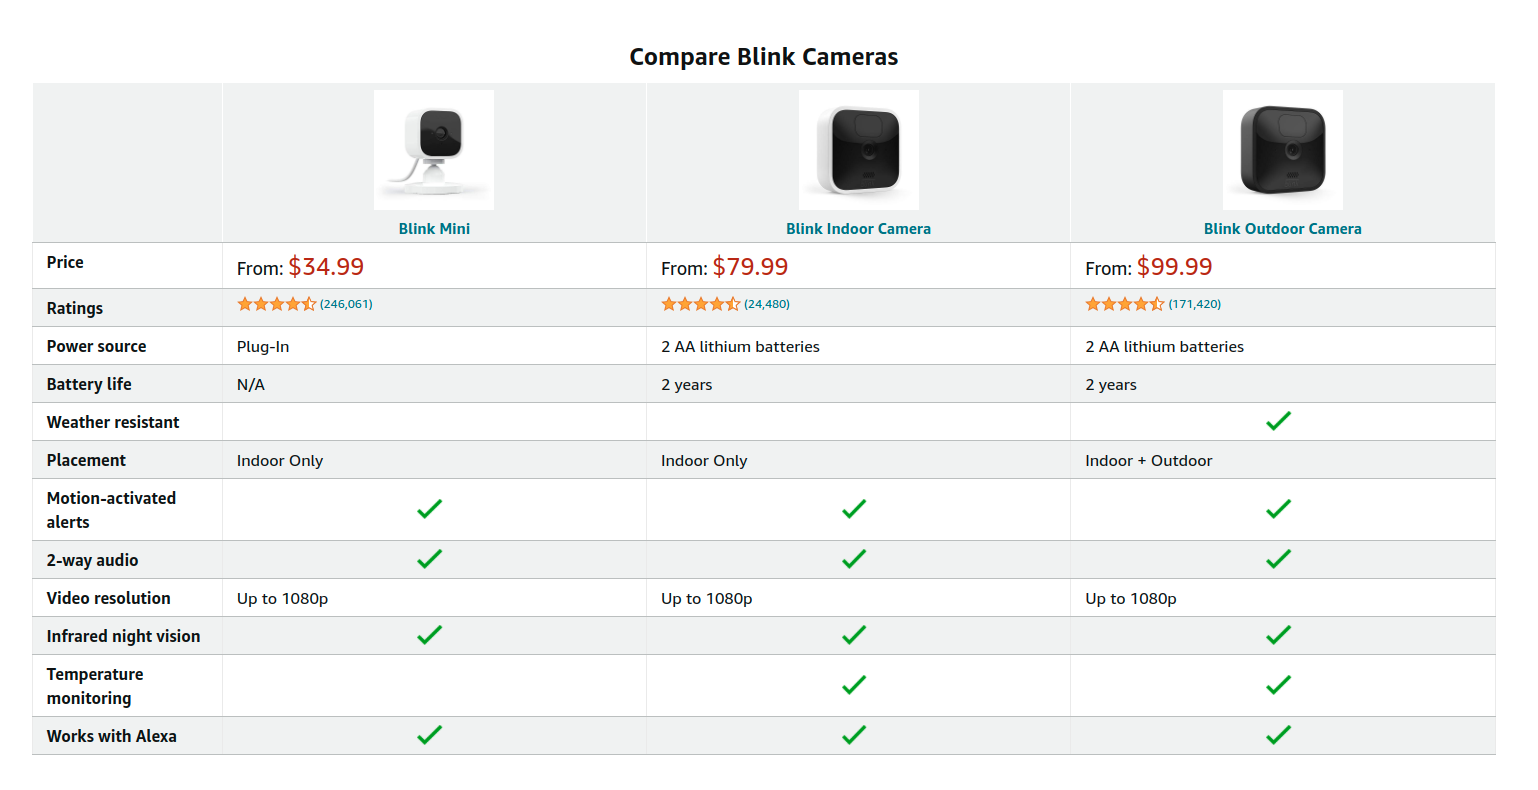
Task: Click the Blink Indoor Camera product image
Action: pyautogui.click(x=858, y=150)
